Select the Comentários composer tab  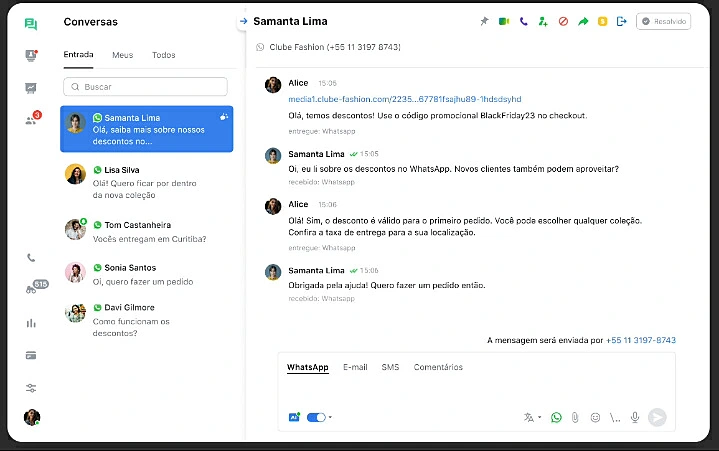coord(438,367)
